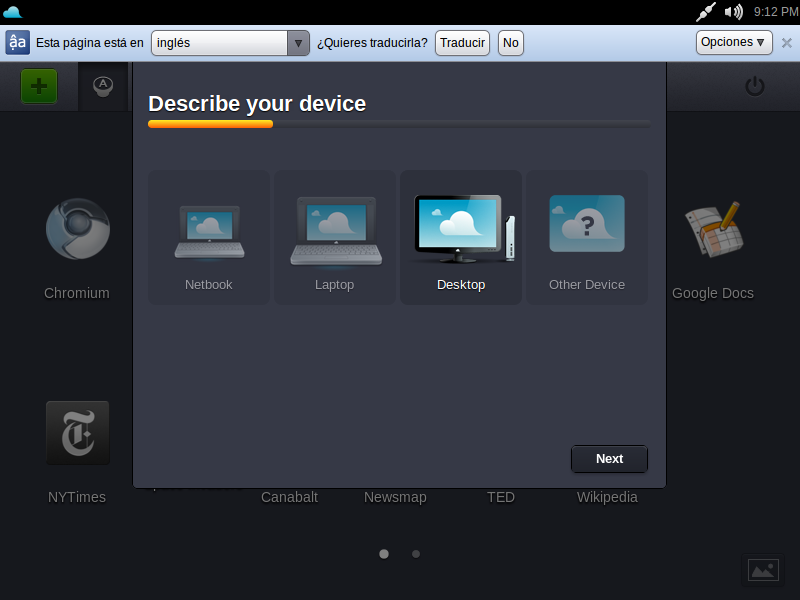
Task: Open the Google Docs app icon
Action: click(x=713, y=231)
